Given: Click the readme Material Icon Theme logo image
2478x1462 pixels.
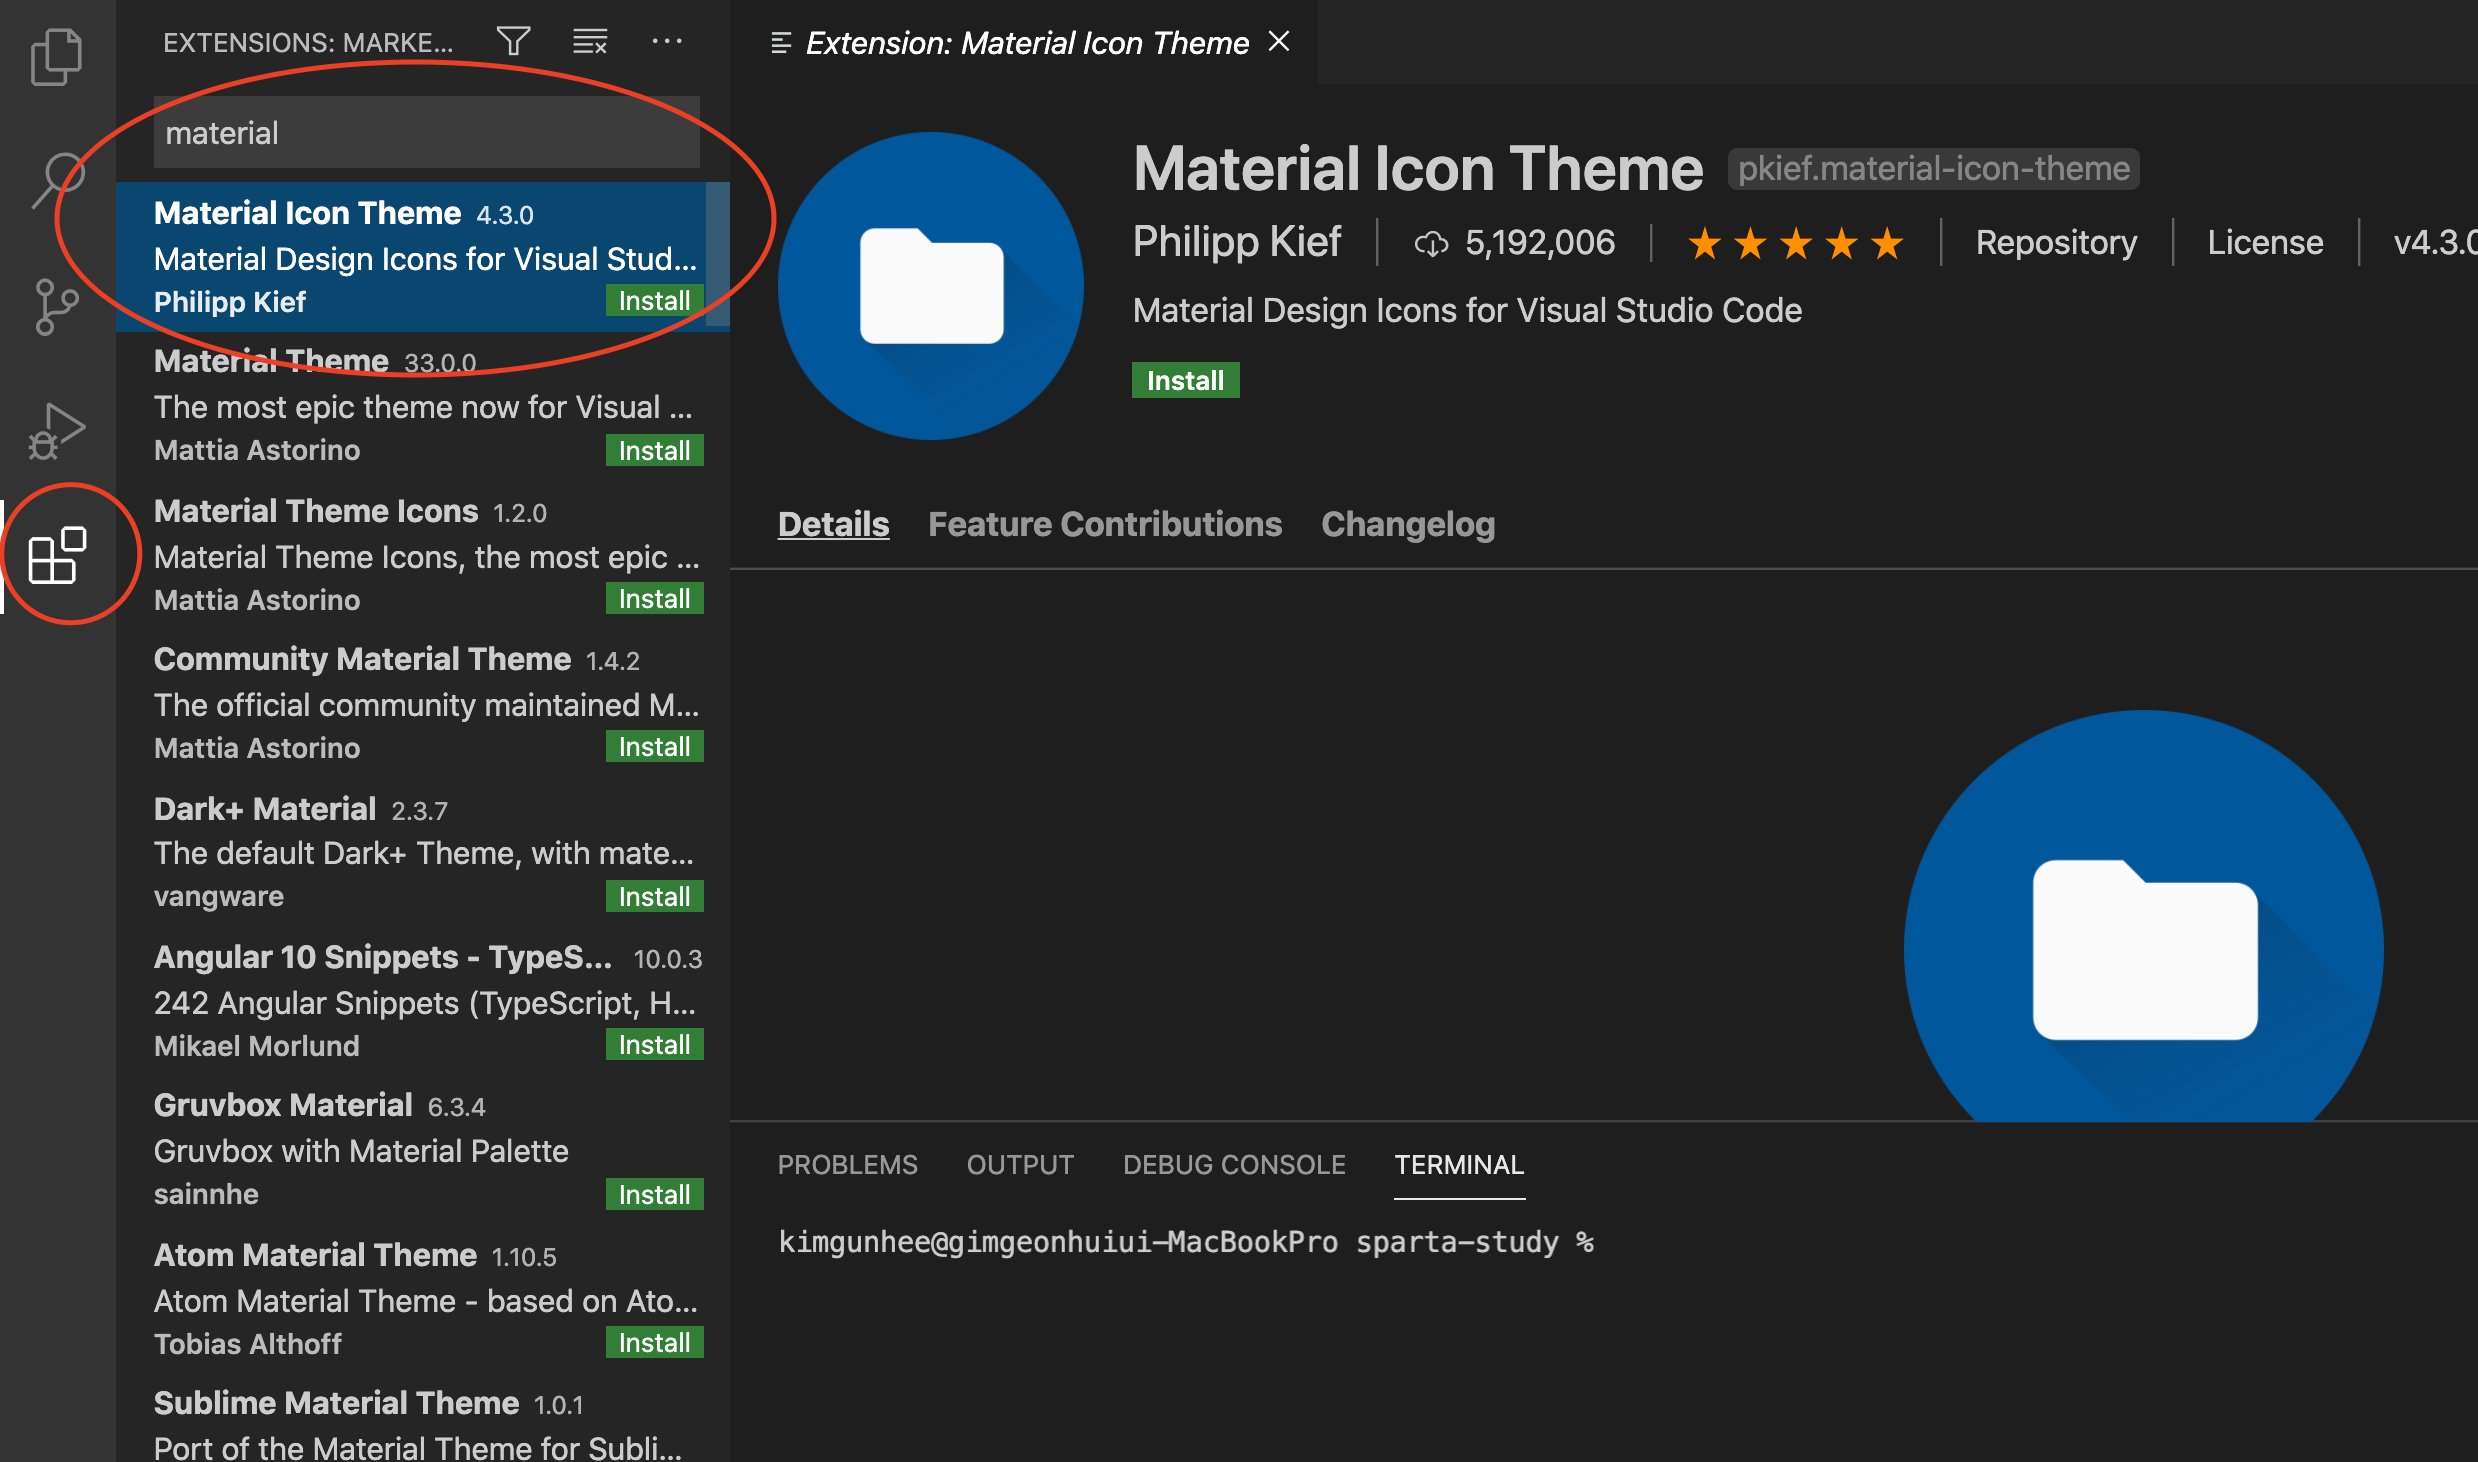Looking at the screenshot, I should [x=2144, y=915].
